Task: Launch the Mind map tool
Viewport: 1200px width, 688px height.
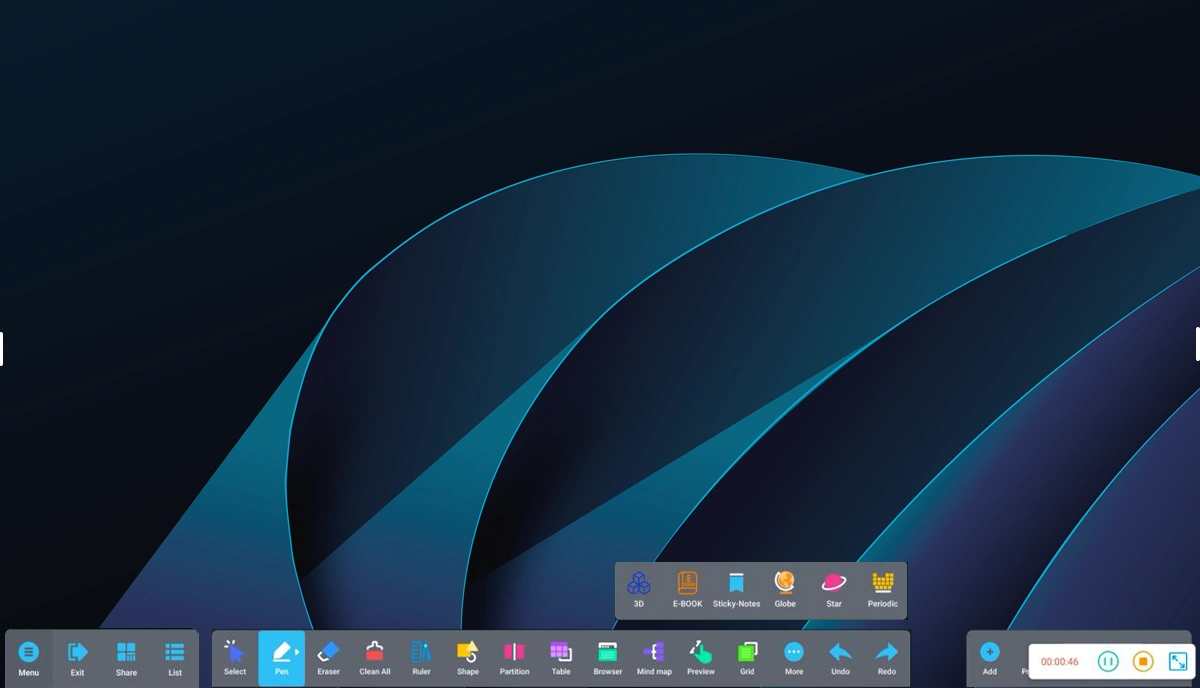Action: tap(654, 657)
